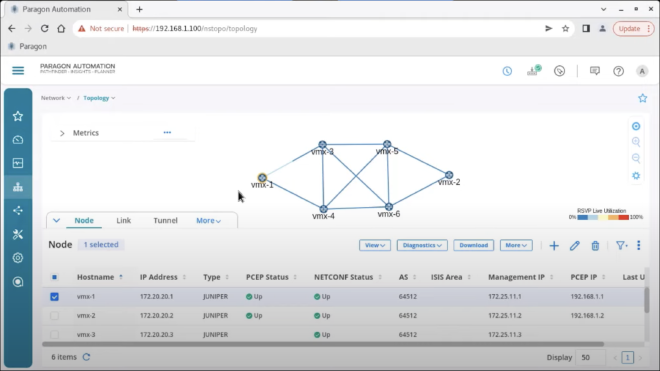Viewport: 660px width, 371px height.
Task: Open the bottom circular sidebar icon
Action: 18,282
